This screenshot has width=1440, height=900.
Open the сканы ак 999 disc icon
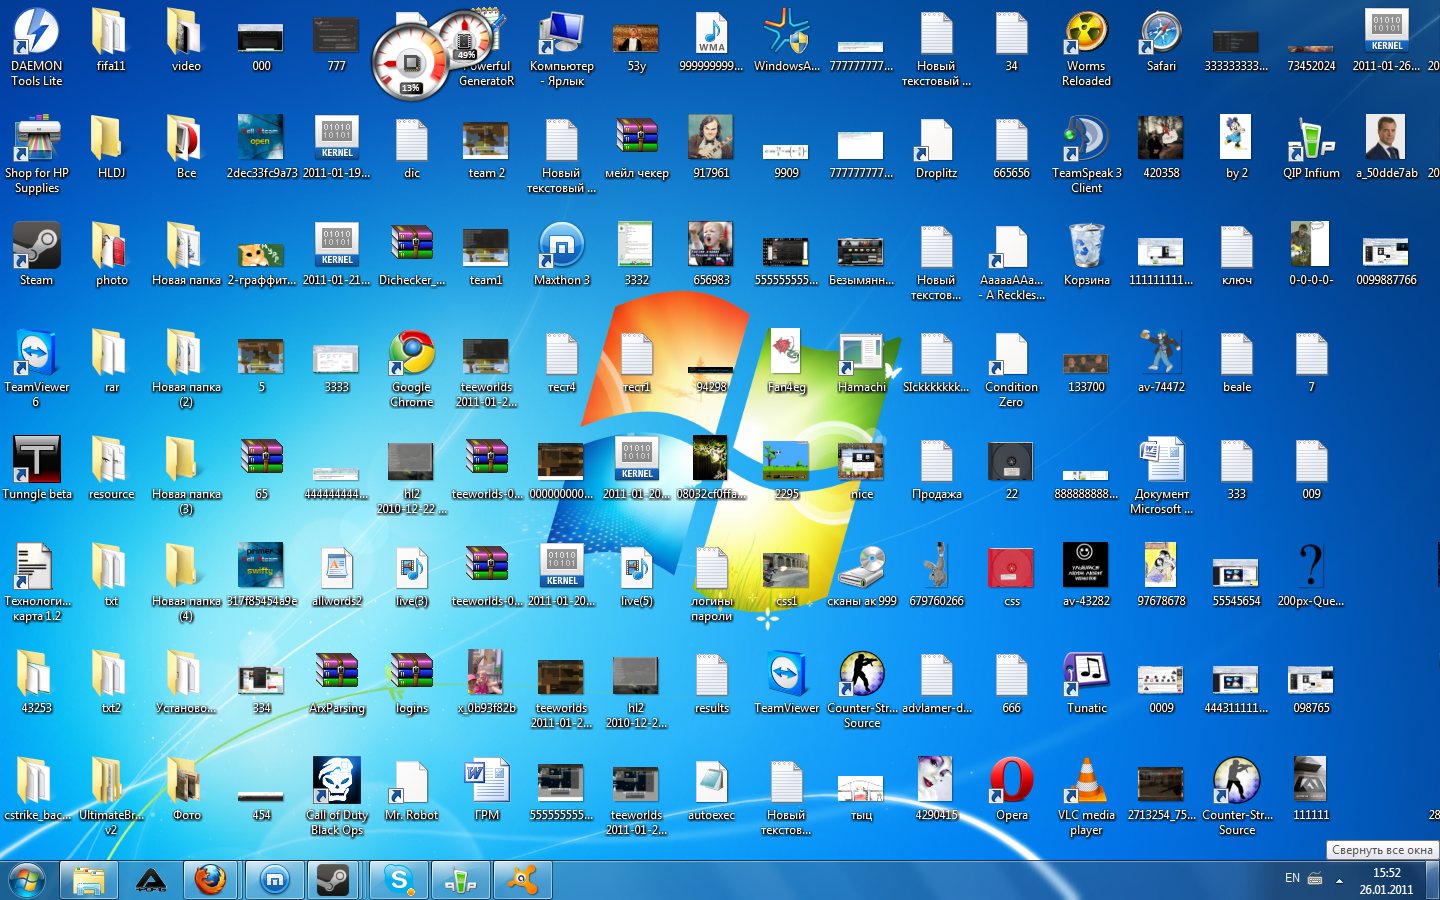[862, 575]
